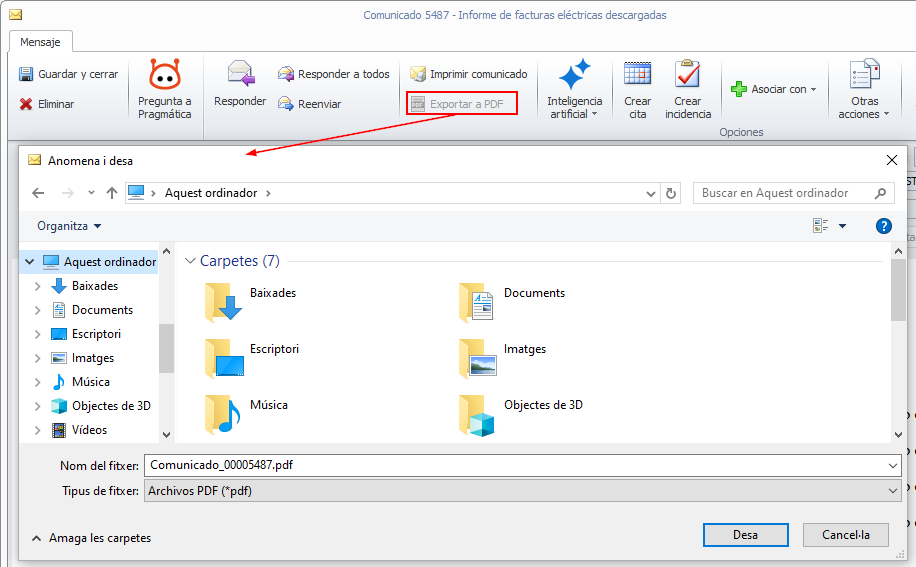Viewport: 916px width, 567px height.
Task: Click the tree pane scrollbar thumb
Action: click(x=166, y=348)
